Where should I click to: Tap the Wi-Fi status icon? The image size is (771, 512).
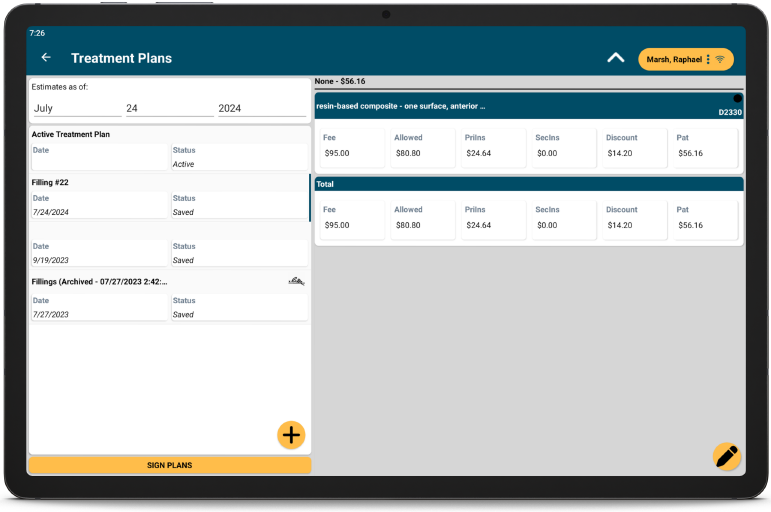point(720,60)
